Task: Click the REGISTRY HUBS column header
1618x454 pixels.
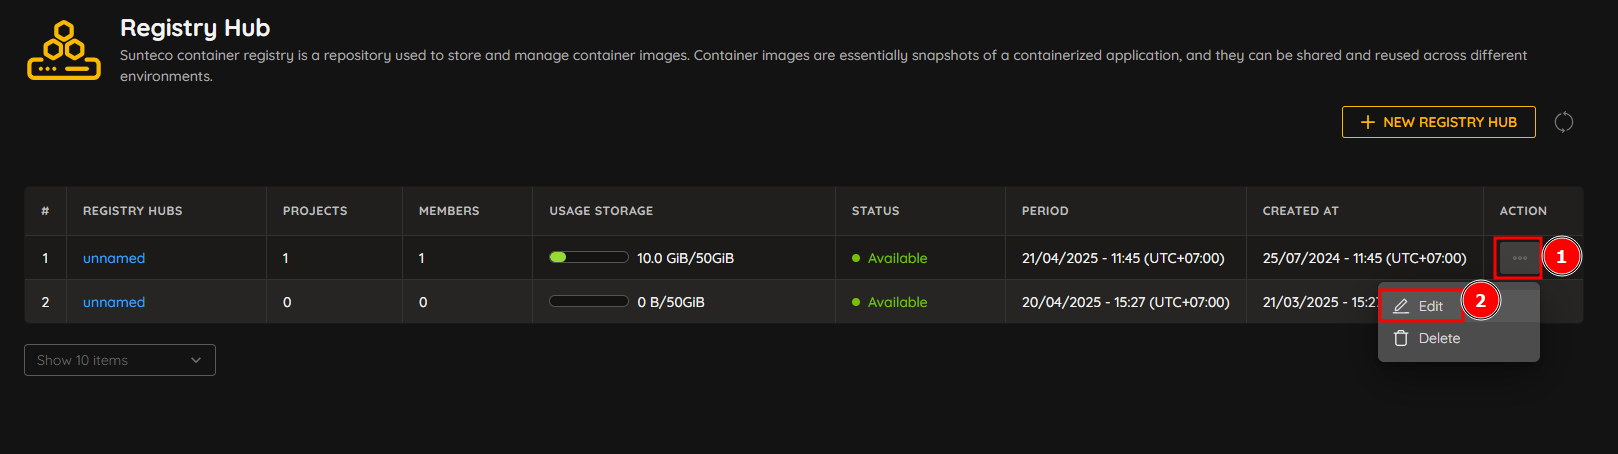Action: pos(133,211)
